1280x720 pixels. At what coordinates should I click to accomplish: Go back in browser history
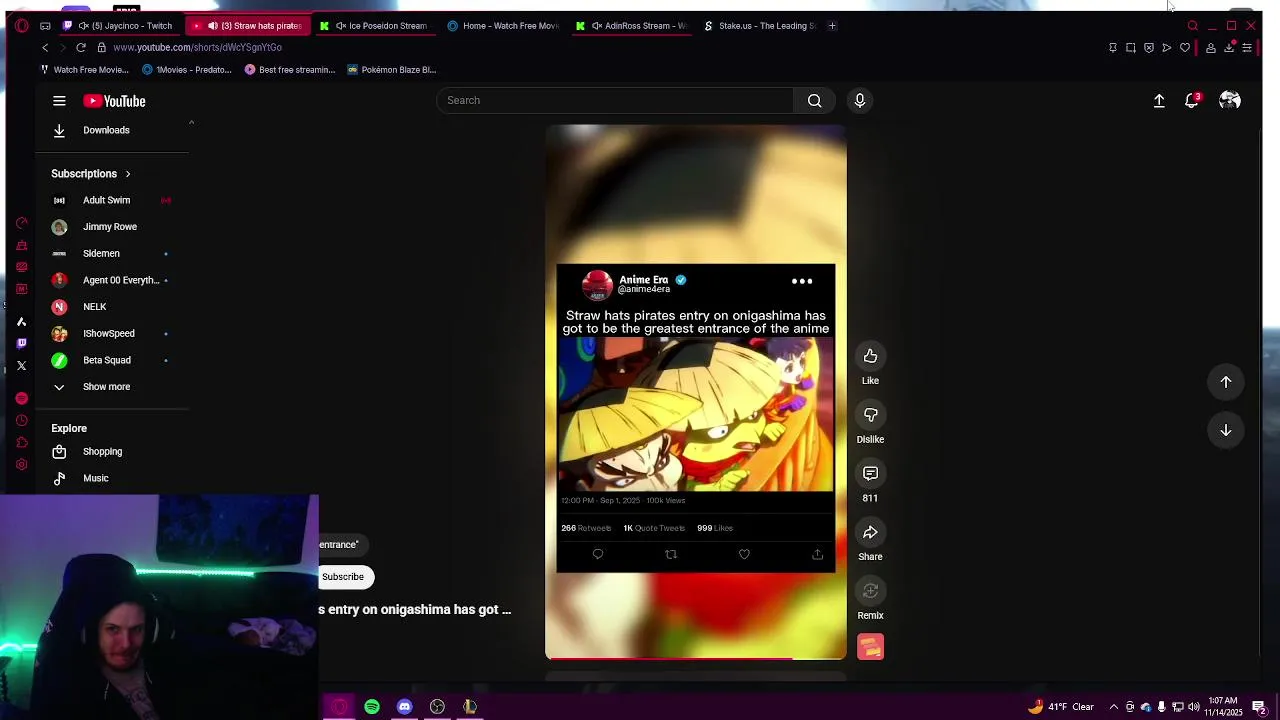[45, 47]
